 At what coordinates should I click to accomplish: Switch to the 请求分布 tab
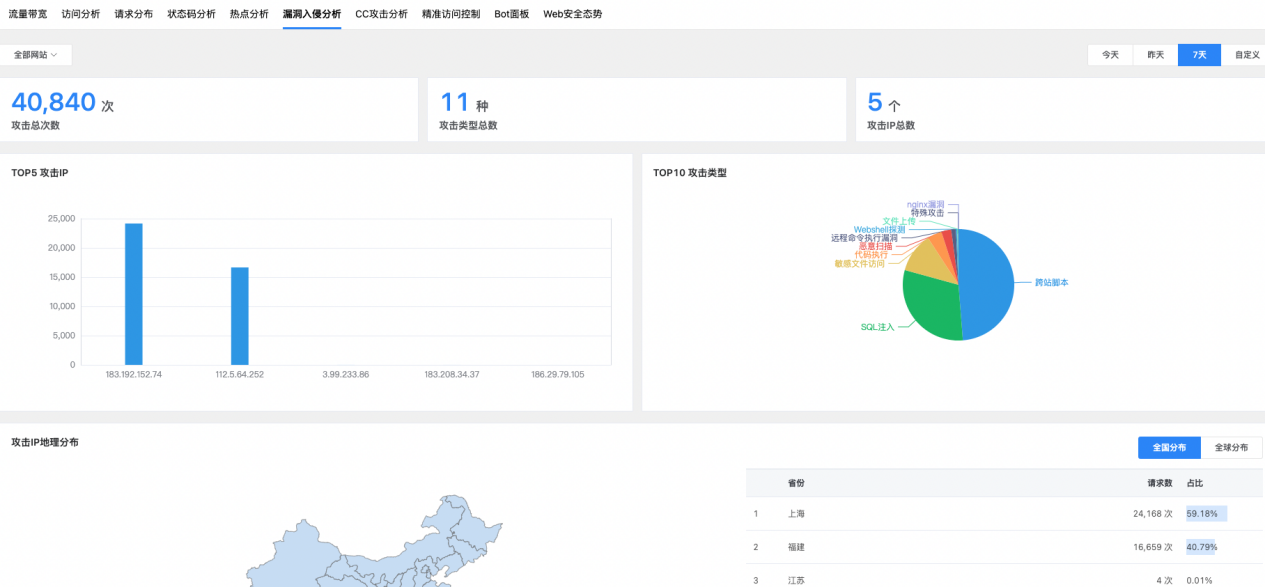click(134, 14)
